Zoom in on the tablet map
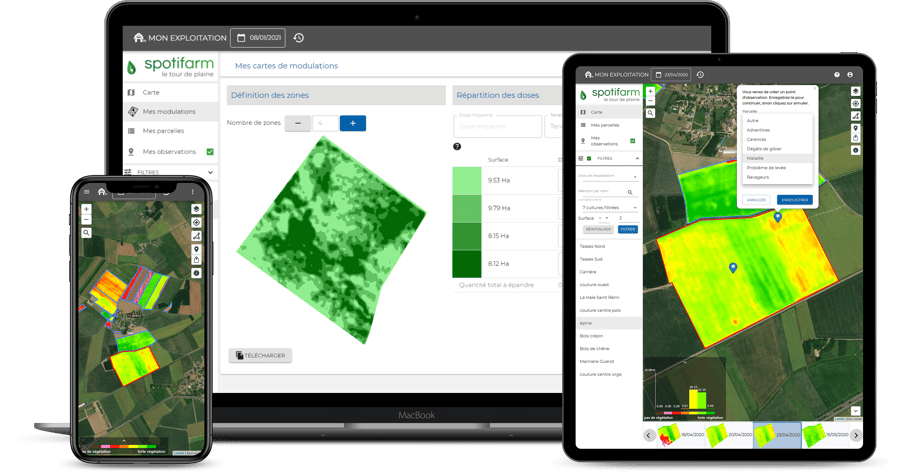Viewport: 900px width, 472px height. point(650,91)
